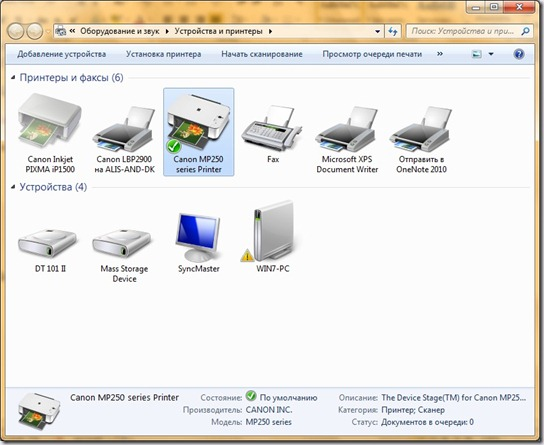Minimize the Devices and Printers window
The image size is (544, 445).
pyautogui.click(x=476, y=7)
